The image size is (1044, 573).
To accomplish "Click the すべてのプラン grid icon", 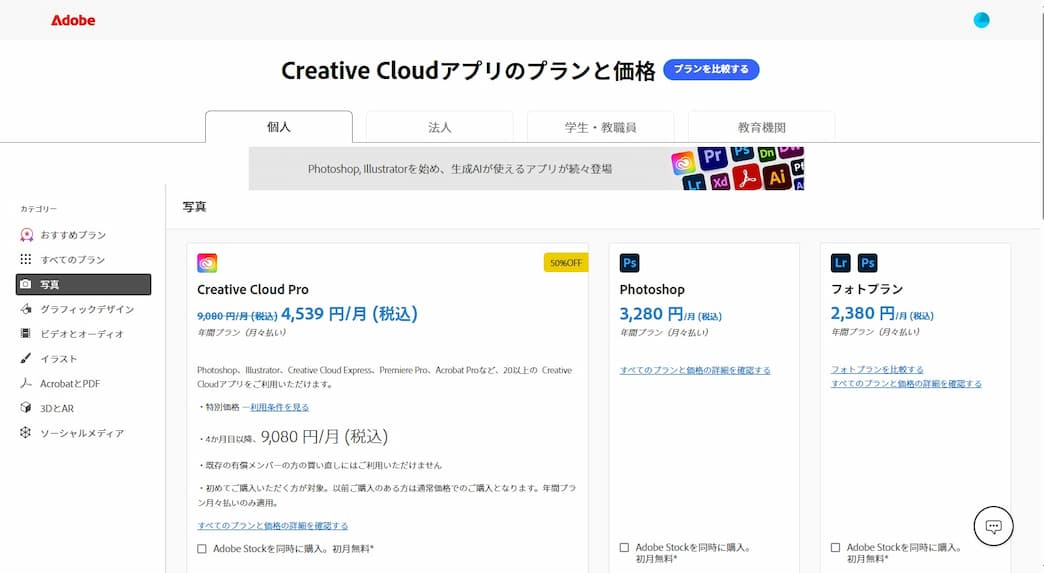I will pyautogui.click(x=26, y=260).
